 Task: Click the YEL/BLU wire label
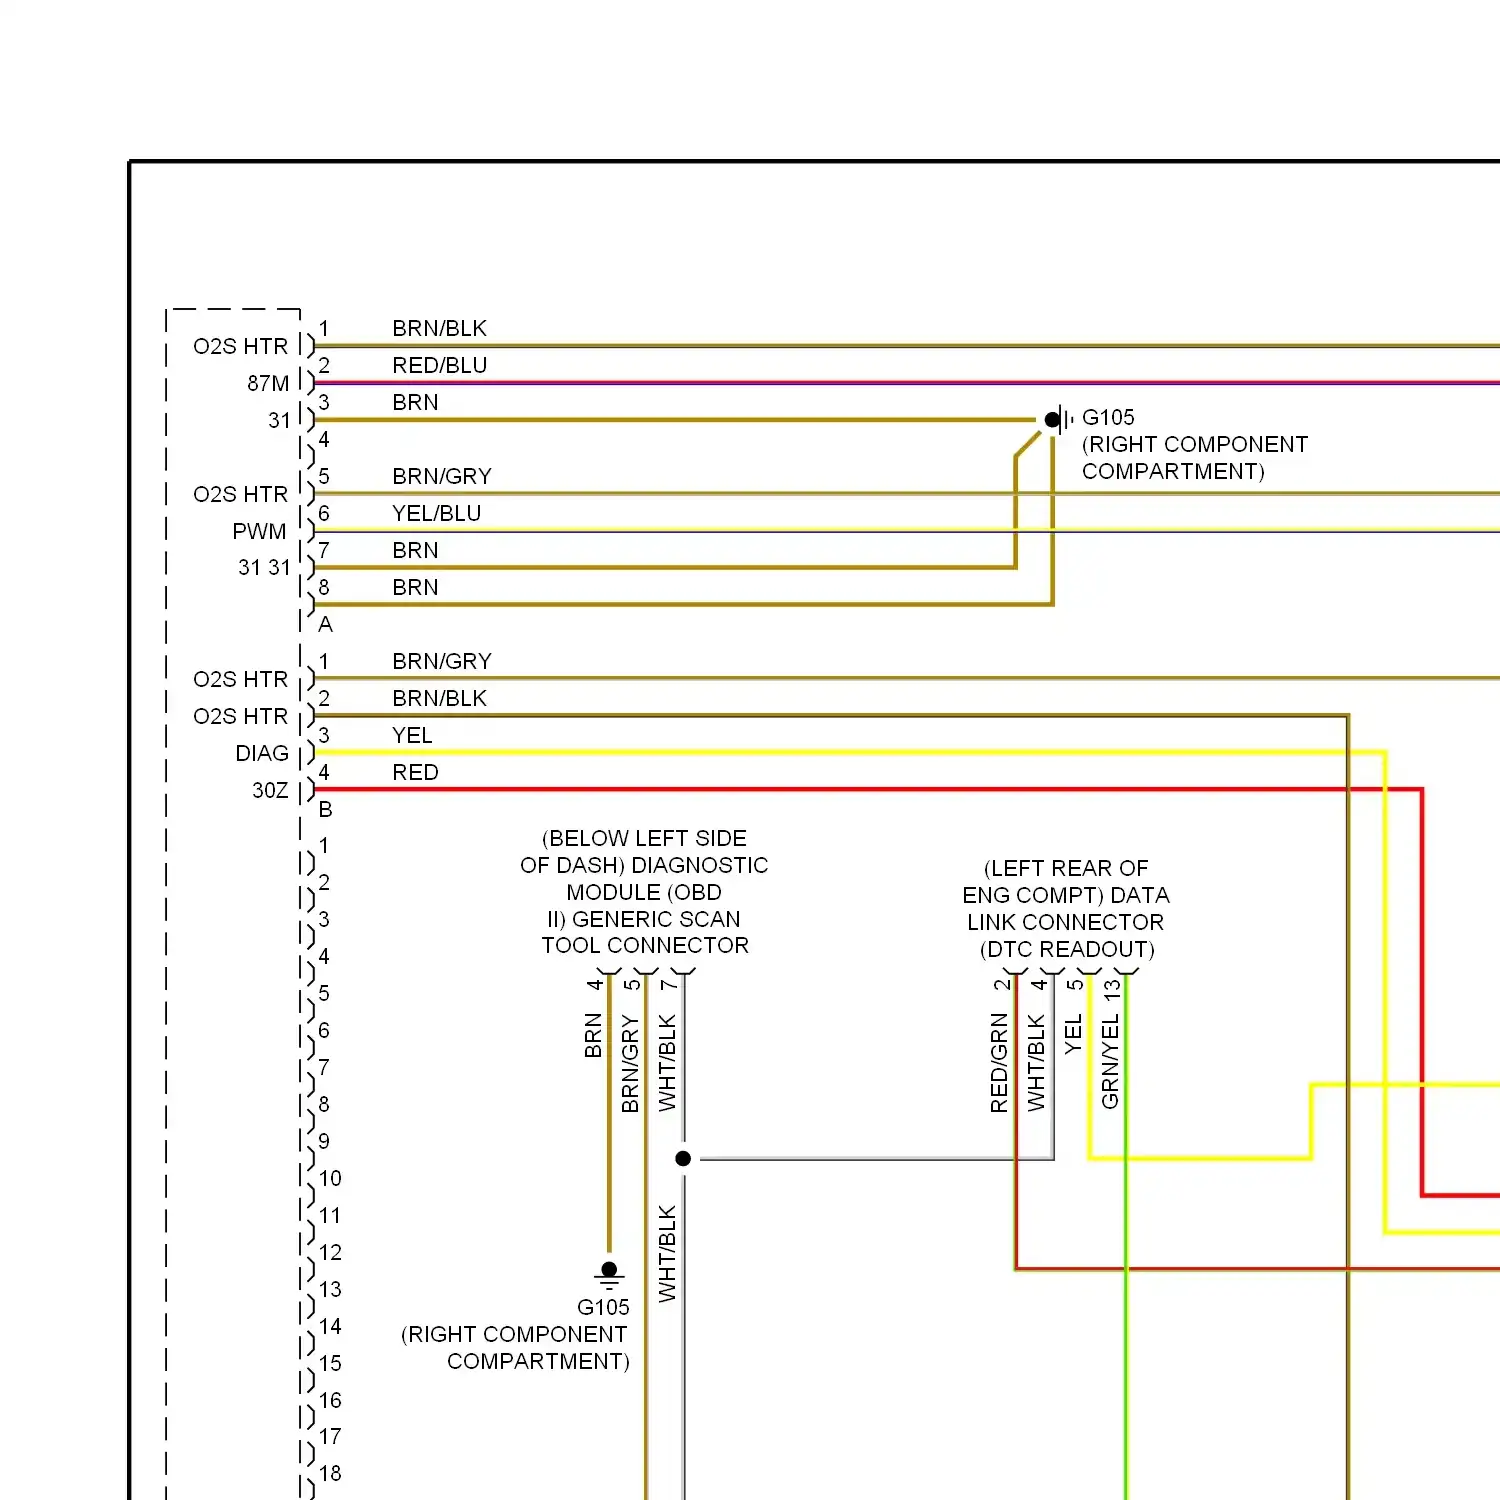[x=436, y=514]
